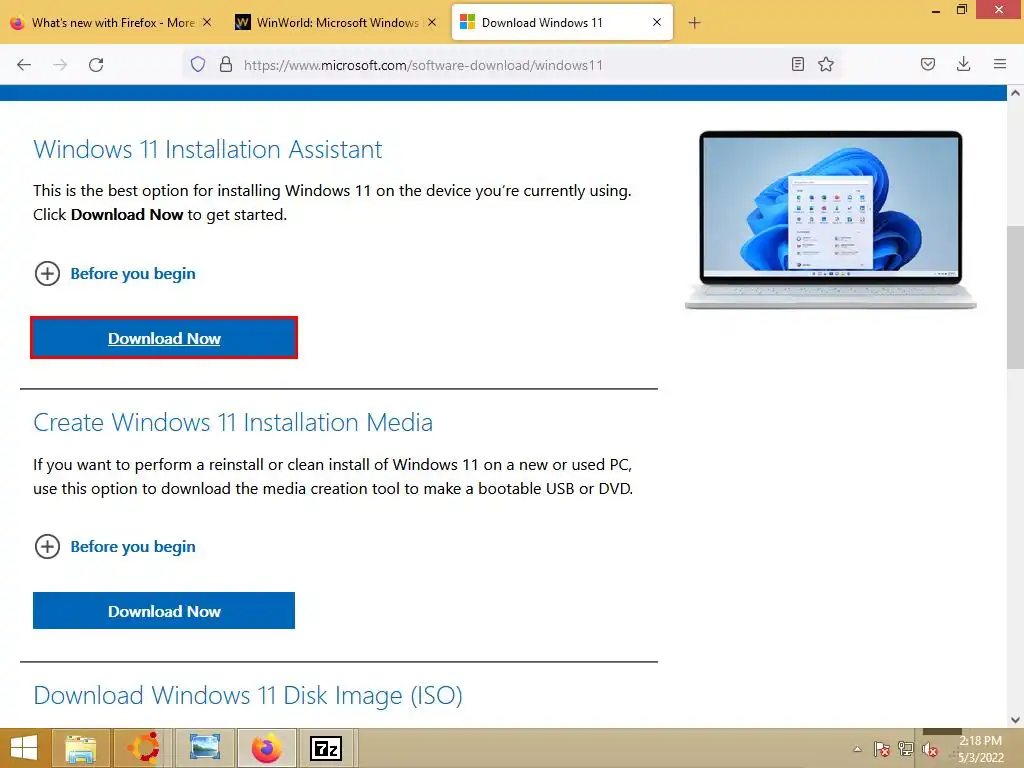Click the Windows 11 laptop image

tap(830, 219)
